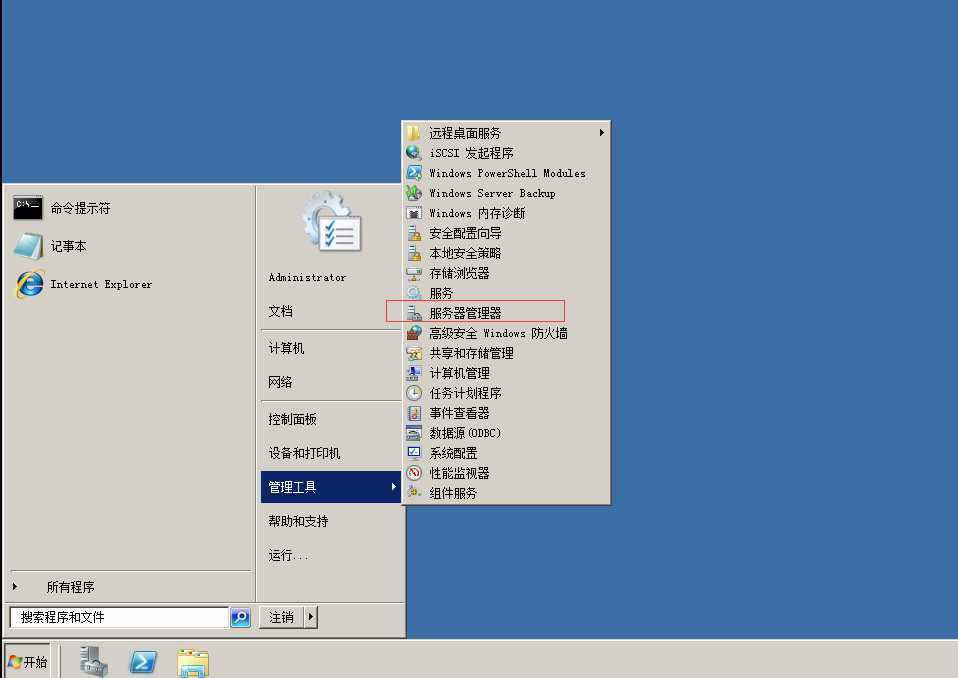Open Server Manager from the taskbar
This screenshot has height=678, width=958.
93,662
